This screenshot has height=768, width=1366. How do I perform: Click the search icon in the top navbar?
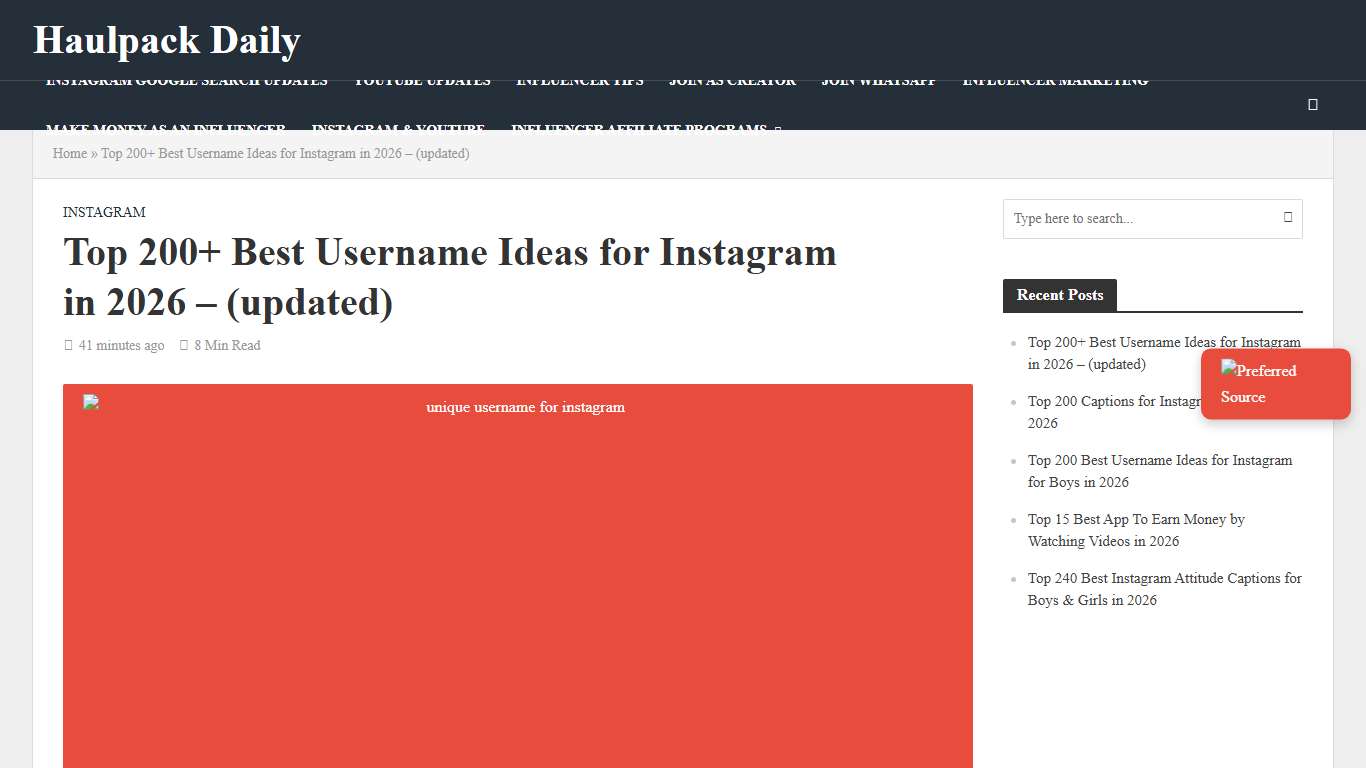1312,104
